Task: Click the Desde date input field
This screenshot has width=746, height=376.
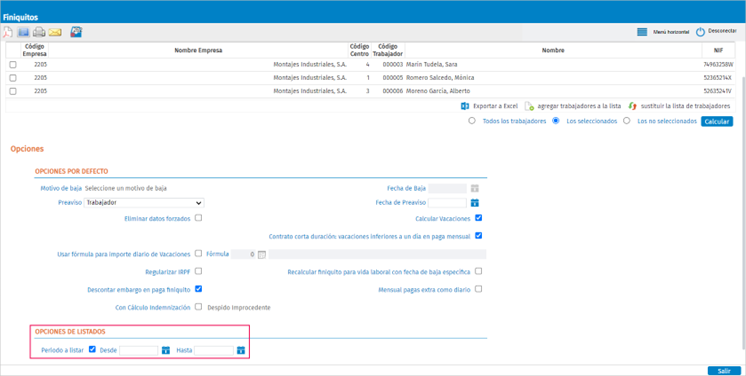Action: 138,351
